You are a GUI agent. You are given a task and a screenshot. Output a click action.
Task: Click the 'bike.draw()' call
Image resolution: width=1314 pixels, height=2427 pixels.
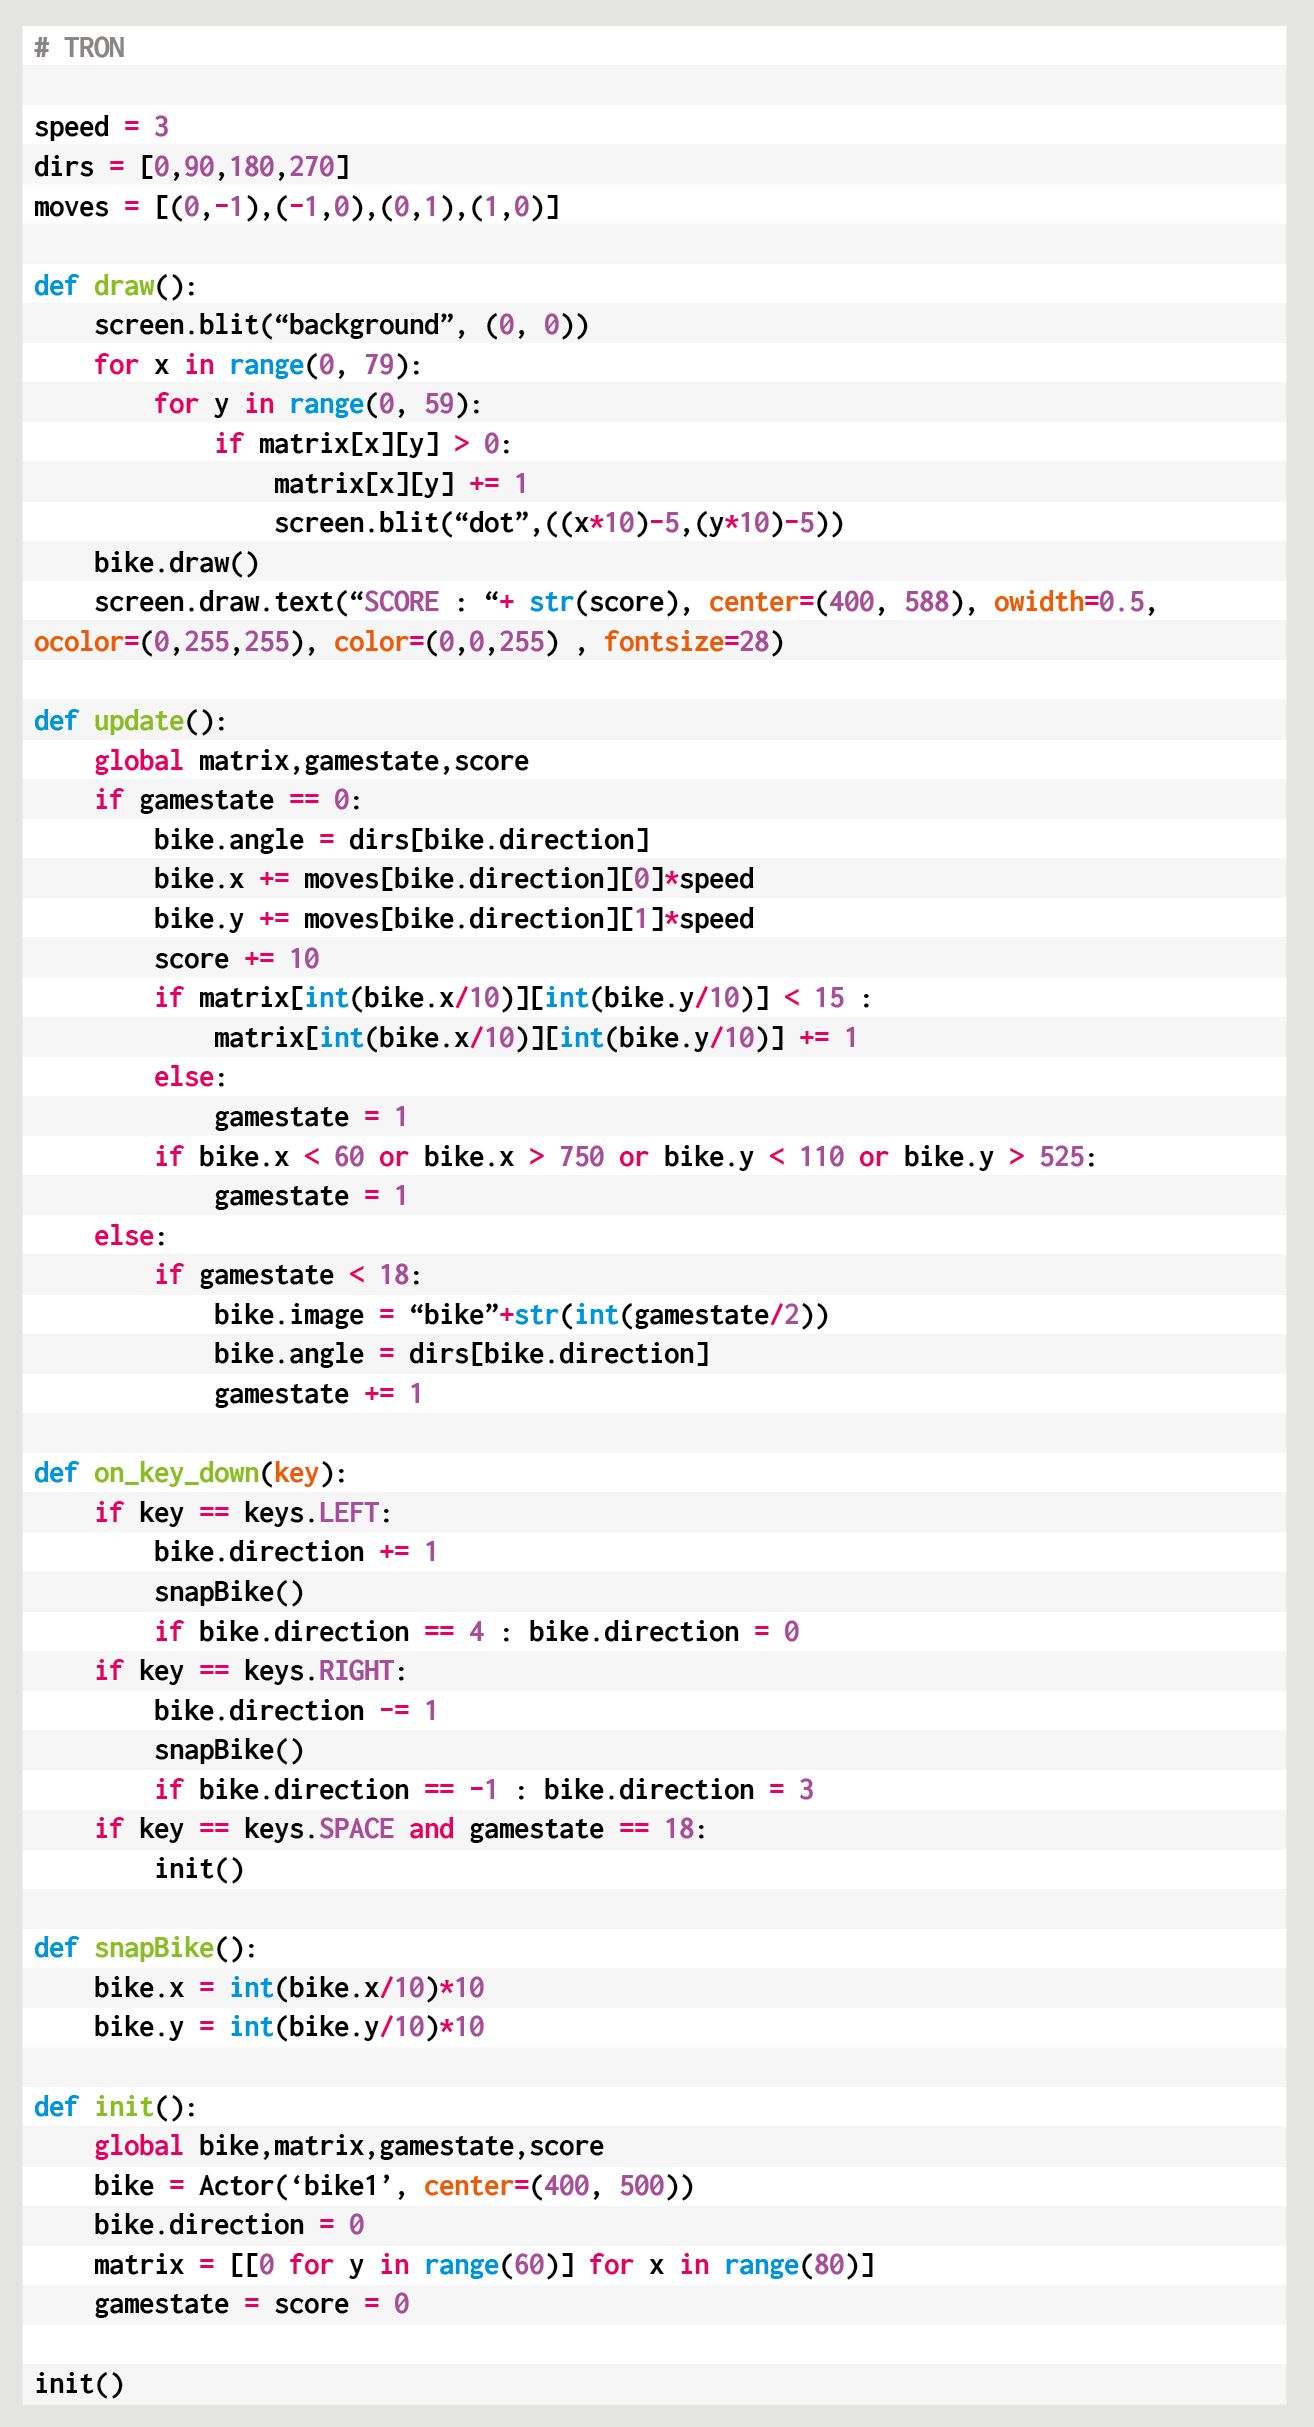pyautogui.click(x=176, y=563)
